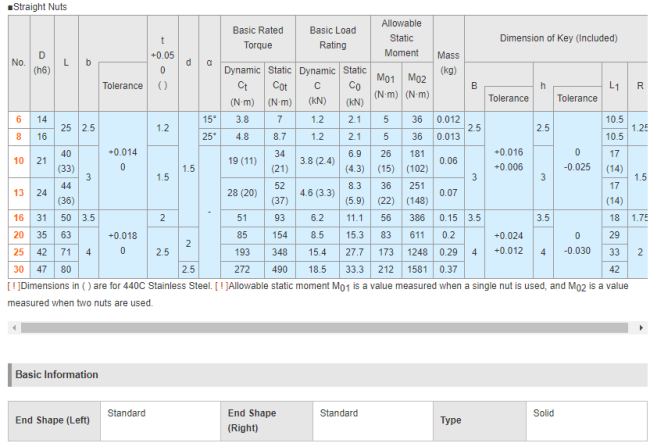Click the Allowable Static Moment column header
The height and width of the screenshot is (443, 650).
tap(401, 37)
